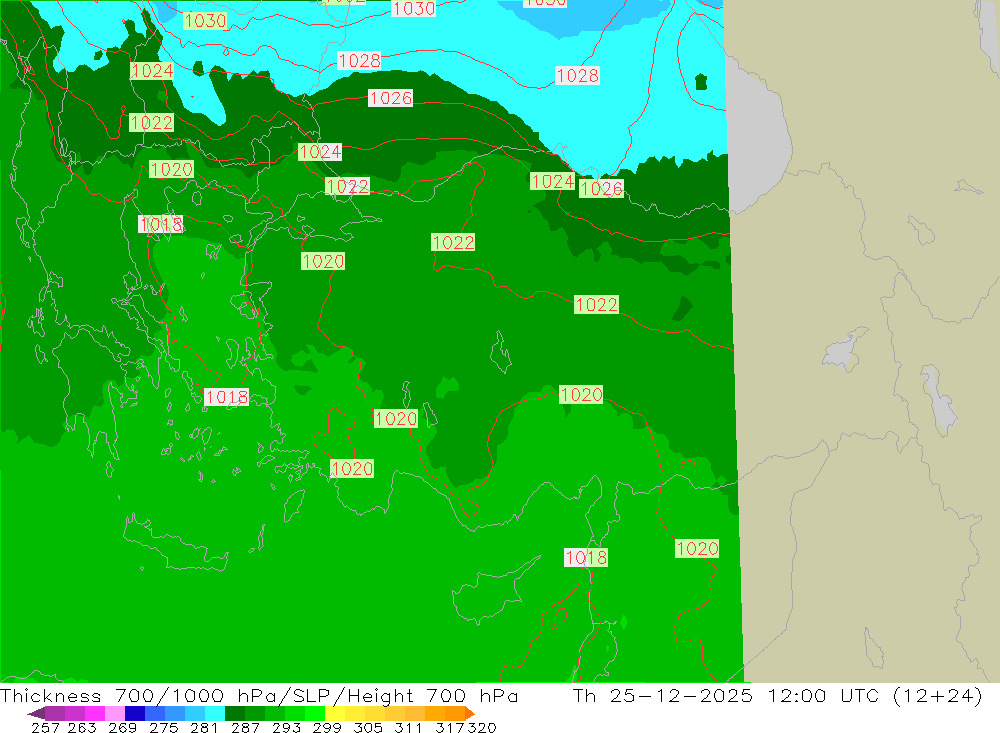Select the legend value "269"
Viewport: 1000px width, 733px height.
[x=122, y=728]
